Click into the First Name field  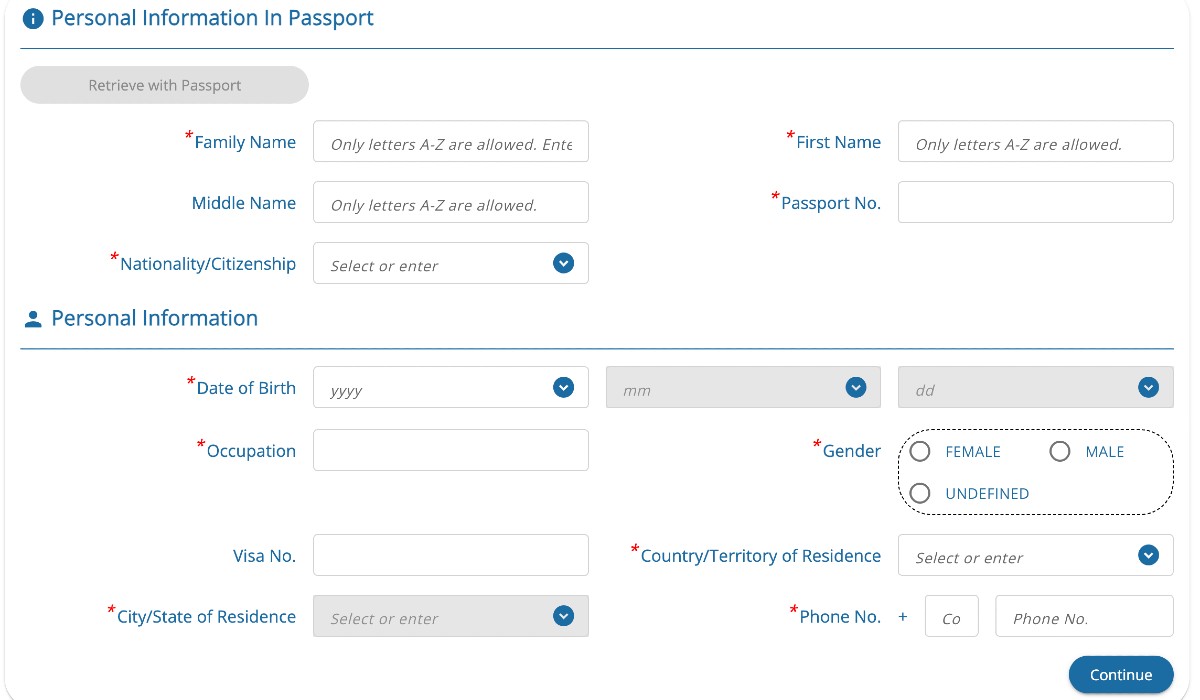coord(1036,142)
